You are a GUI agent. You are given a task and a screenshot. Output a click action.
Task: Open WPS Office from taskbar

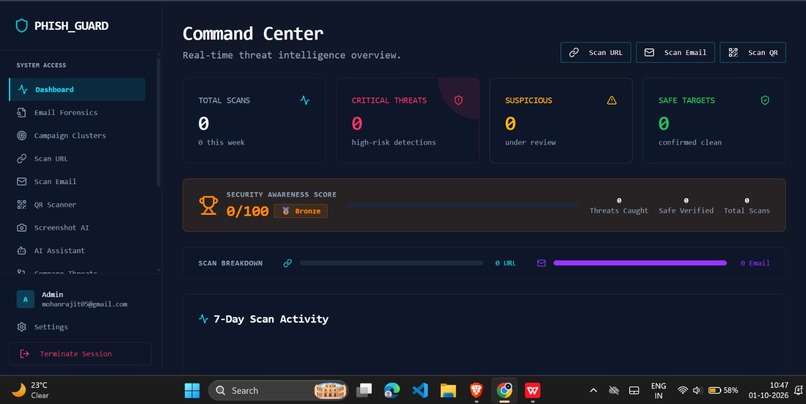click(533, 391)
